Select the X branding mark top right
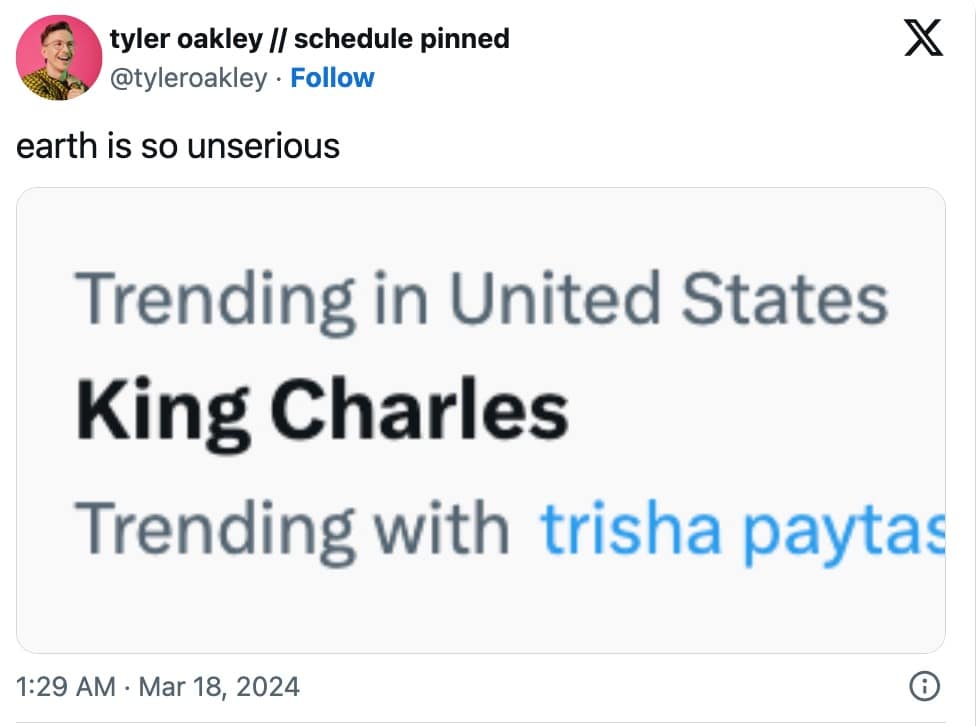Viewport: 976px width, 726px height. point(924,38)
